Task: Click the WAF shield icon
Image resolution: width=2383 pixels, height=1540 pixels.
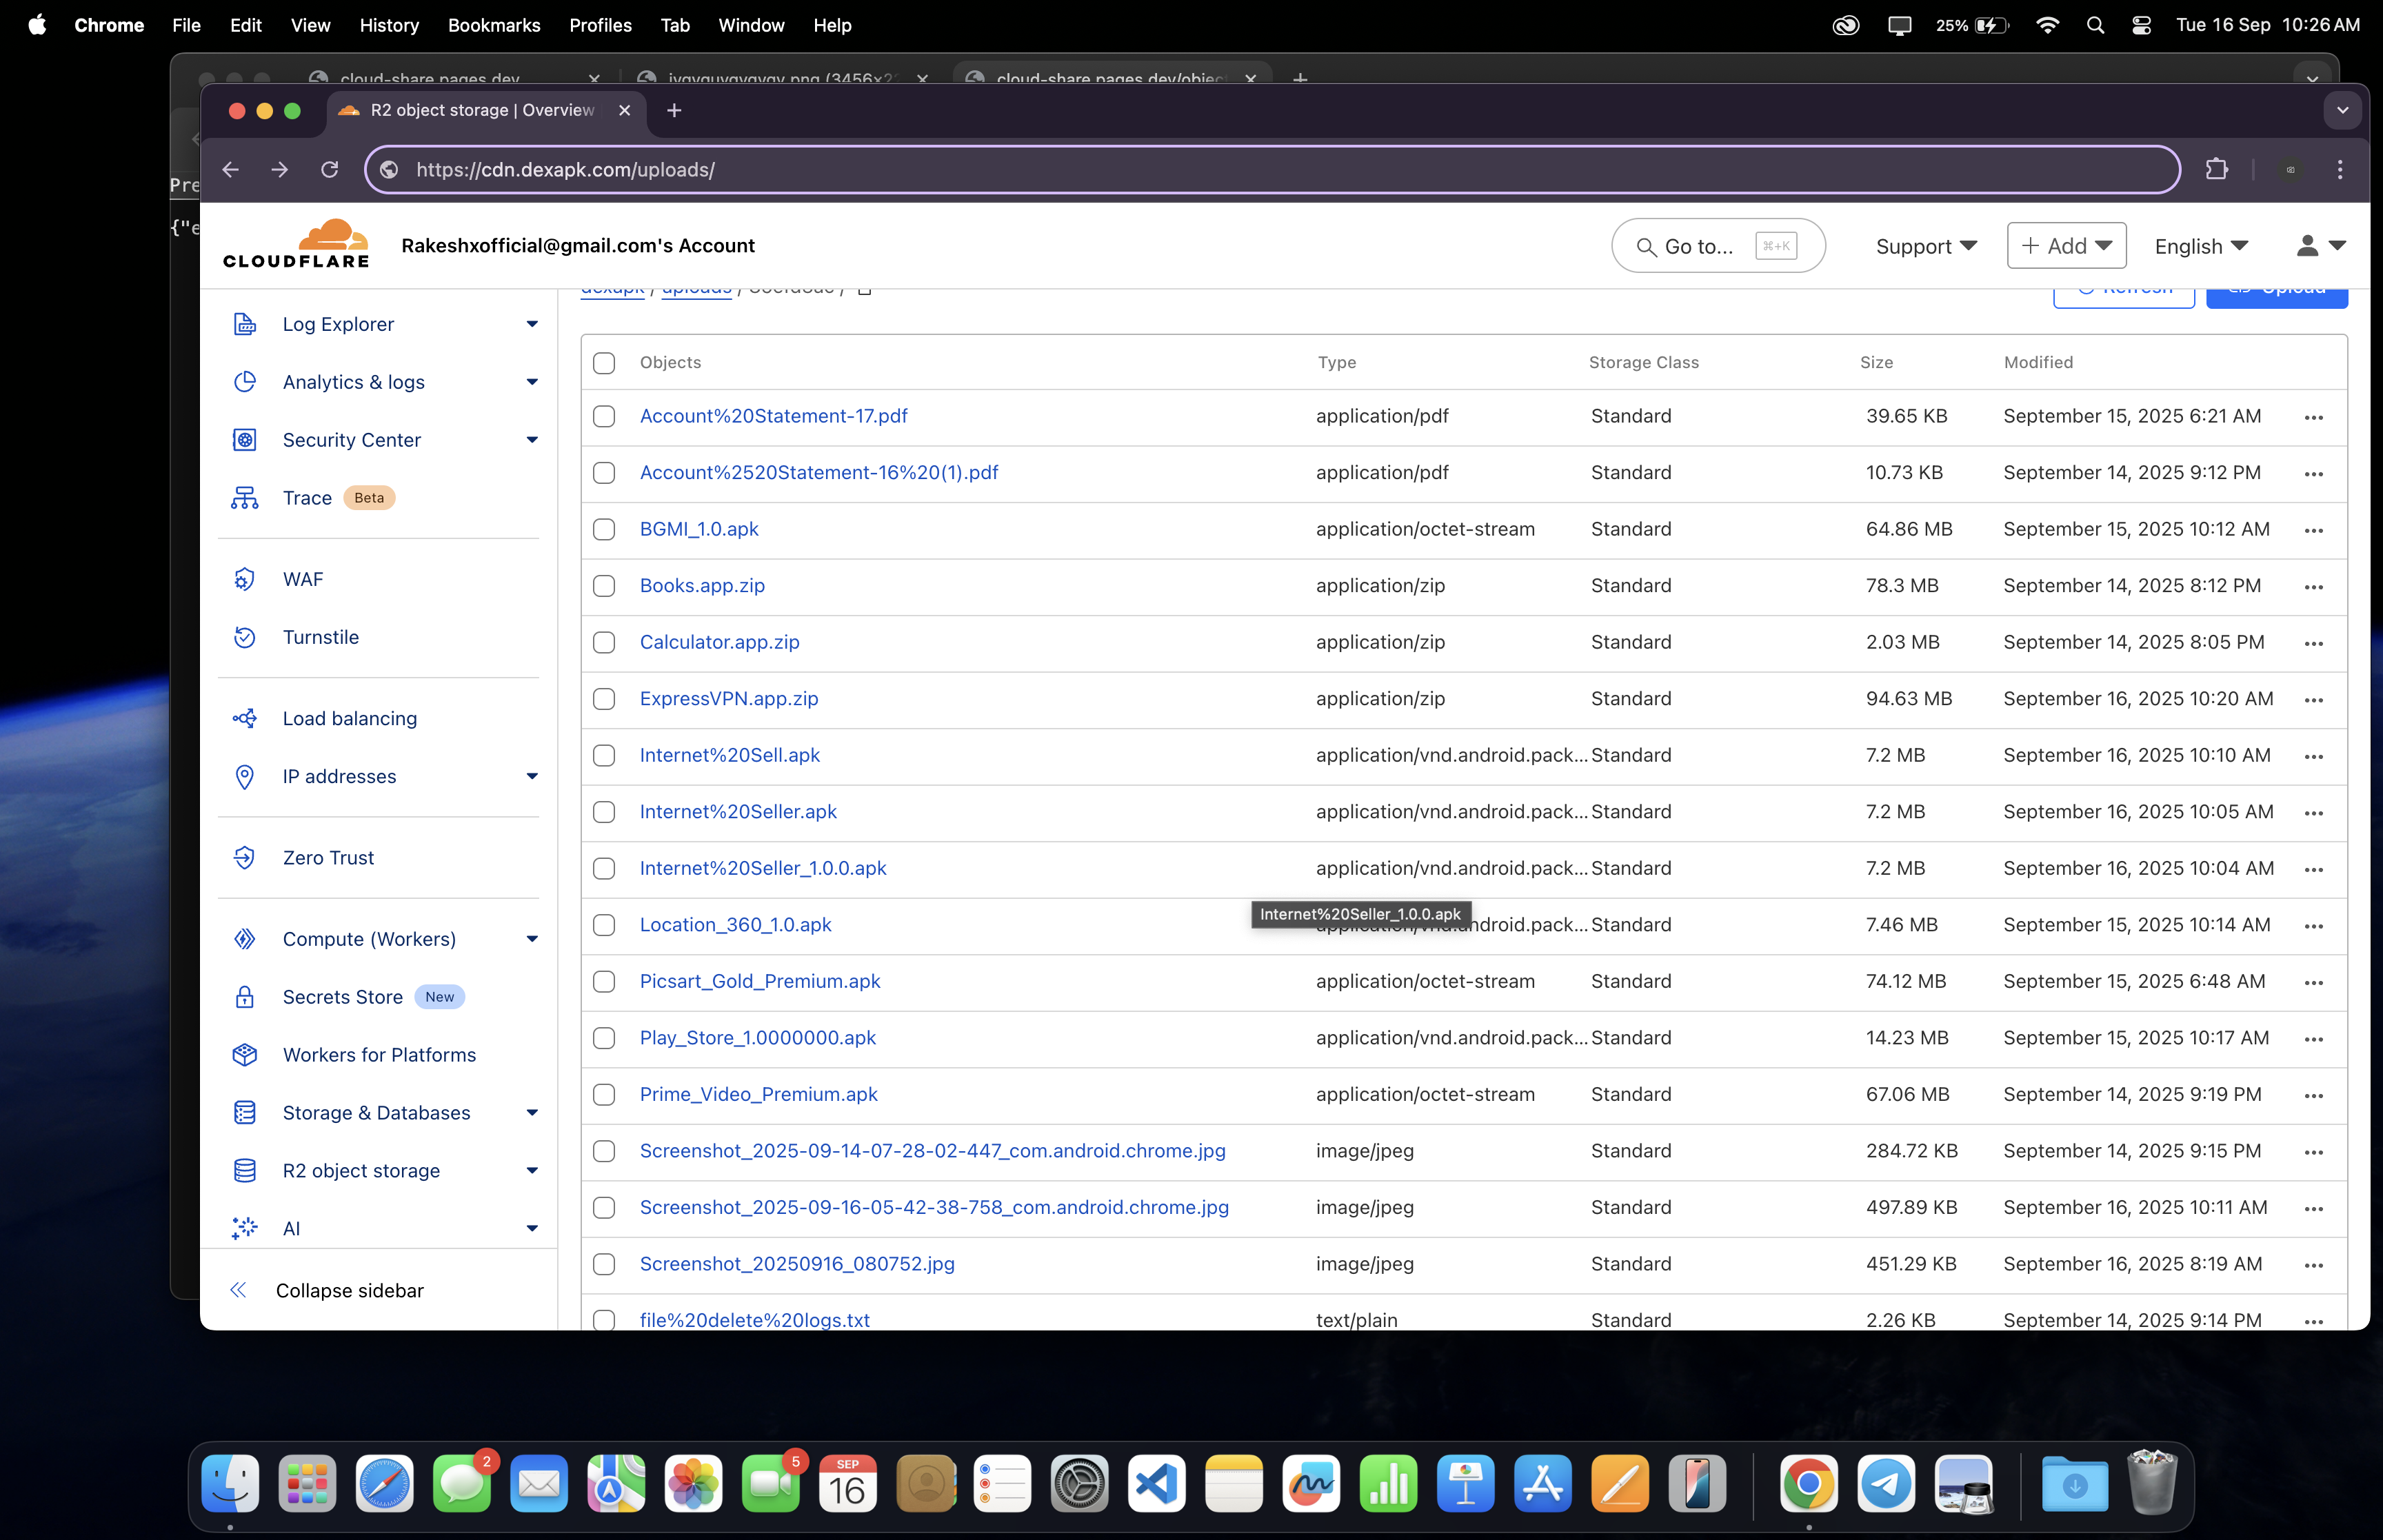Action: pyautogui.click(x=244, y=579)
